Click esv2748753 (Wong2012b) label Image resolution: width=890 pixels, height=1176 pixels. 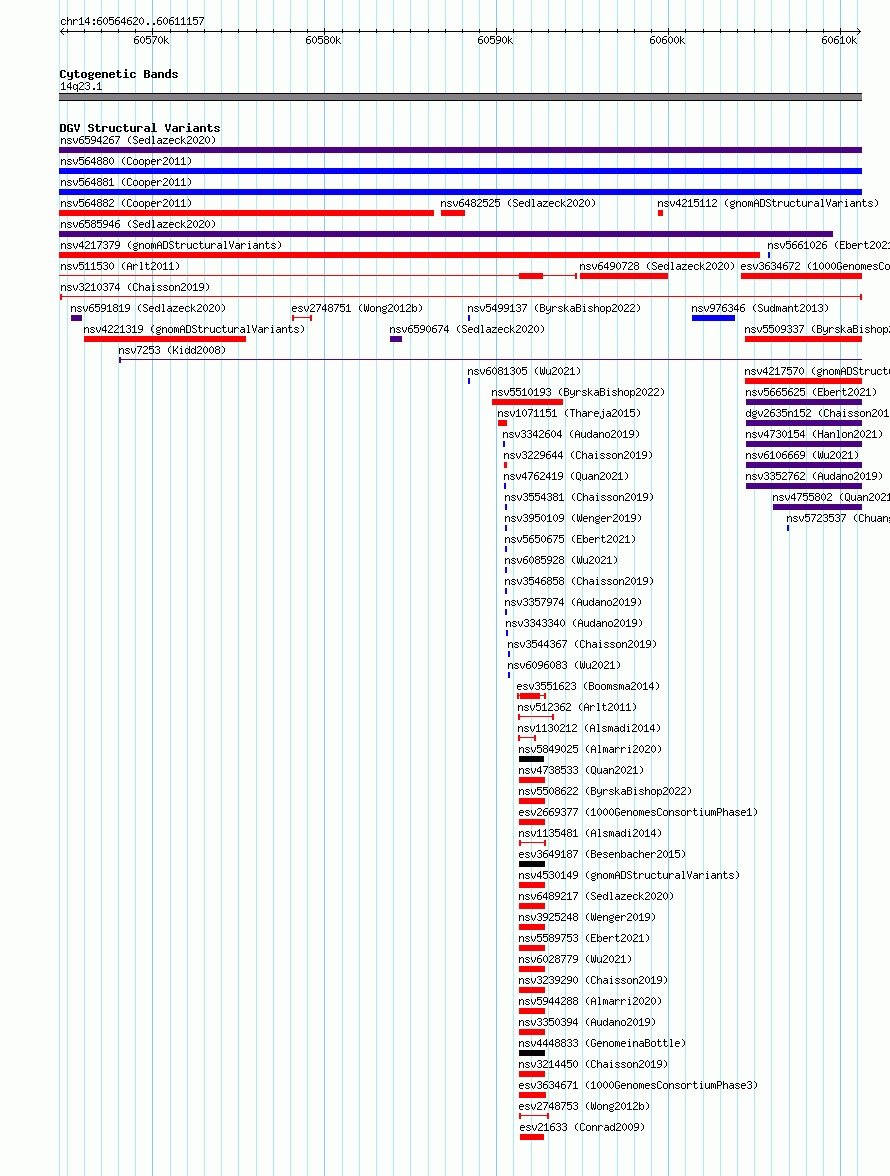(x=584, y=1106)
